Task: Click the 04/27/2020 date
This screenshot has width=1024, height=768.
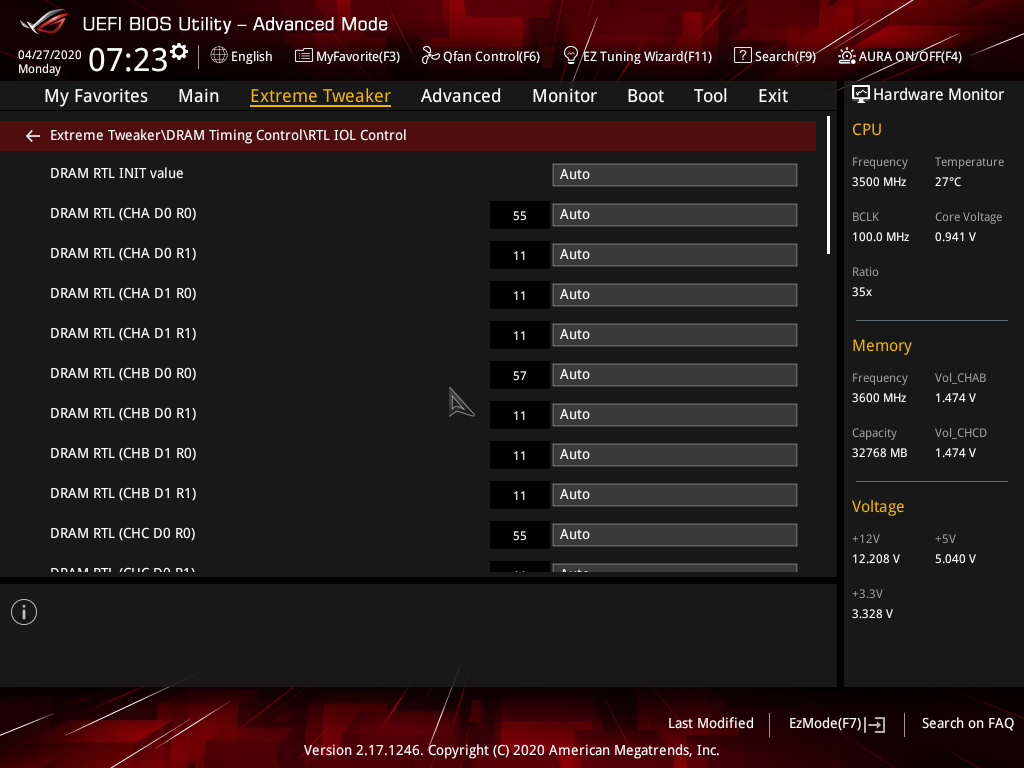Action: click(50, 54)
